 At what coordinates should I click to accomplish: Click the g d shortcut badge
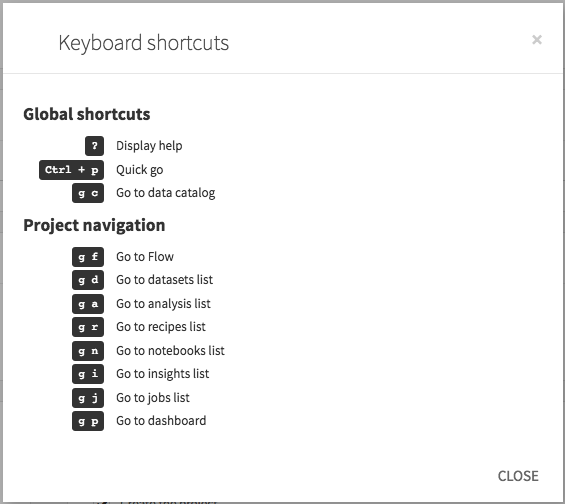pos(88,280)
